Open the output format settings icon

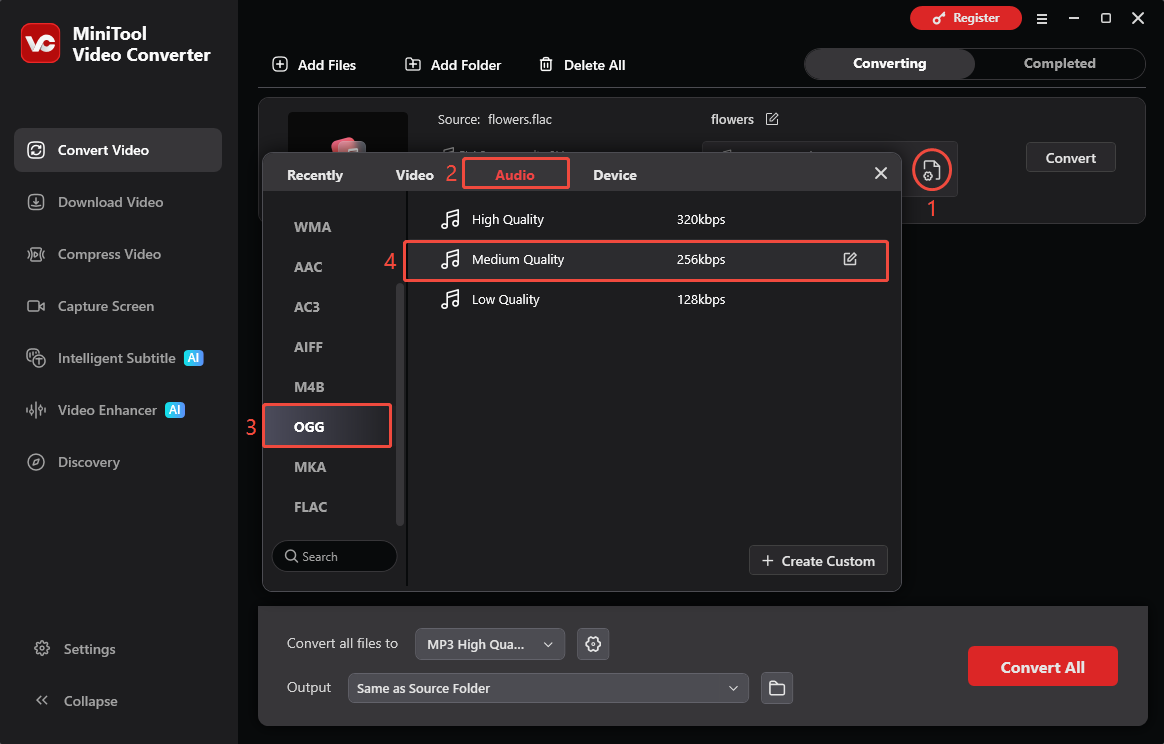(x=931, y=171)
